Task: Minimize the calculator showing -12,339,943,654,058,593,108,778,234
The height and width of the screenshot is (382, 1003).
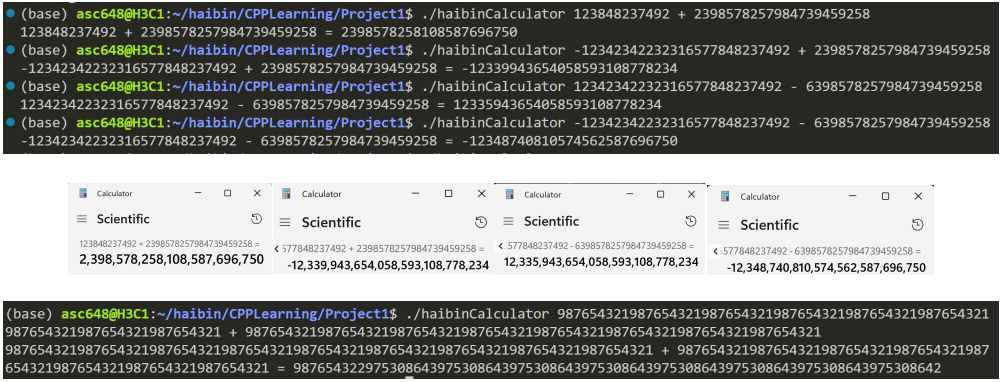Action: tap(416, 193)
